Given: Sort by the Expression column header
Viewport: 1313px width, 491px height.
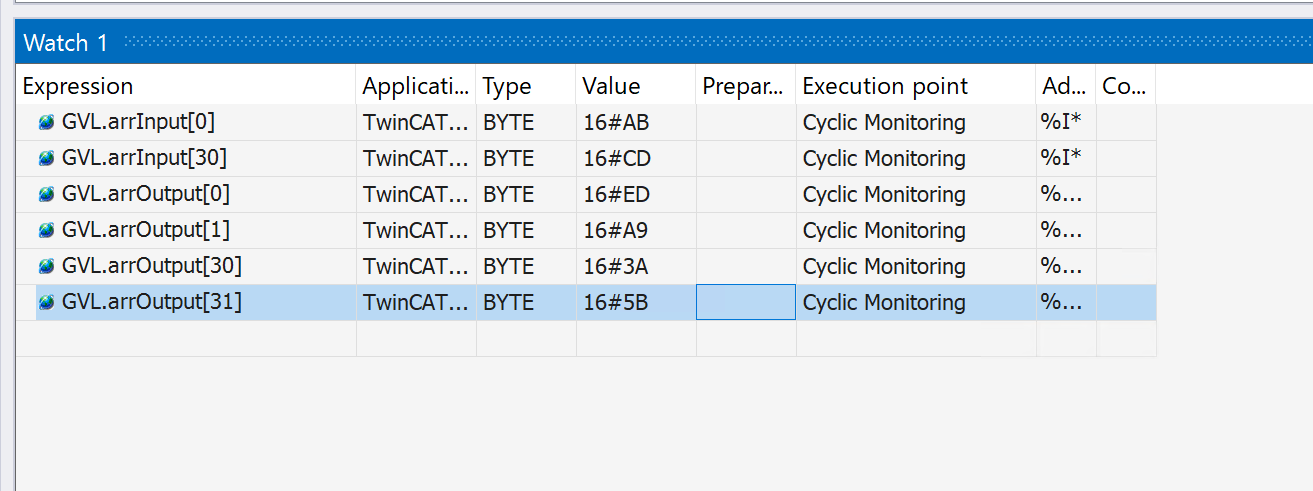Looking at the screenshot, I should (78, 86).
